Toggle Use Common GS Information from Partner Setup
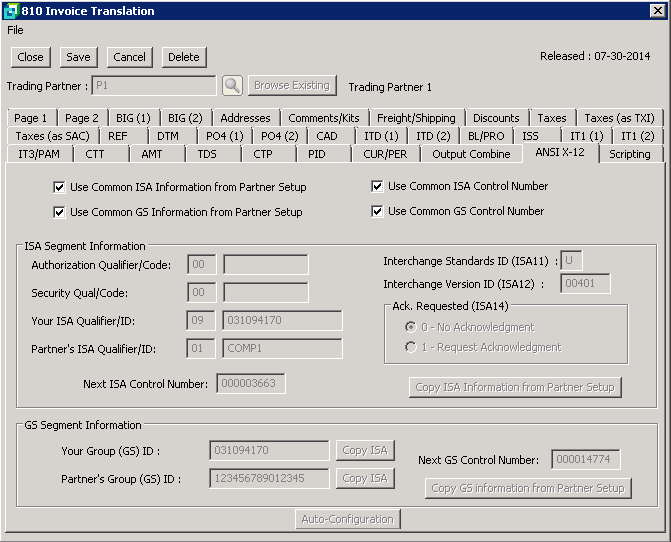 coord(59,212)
